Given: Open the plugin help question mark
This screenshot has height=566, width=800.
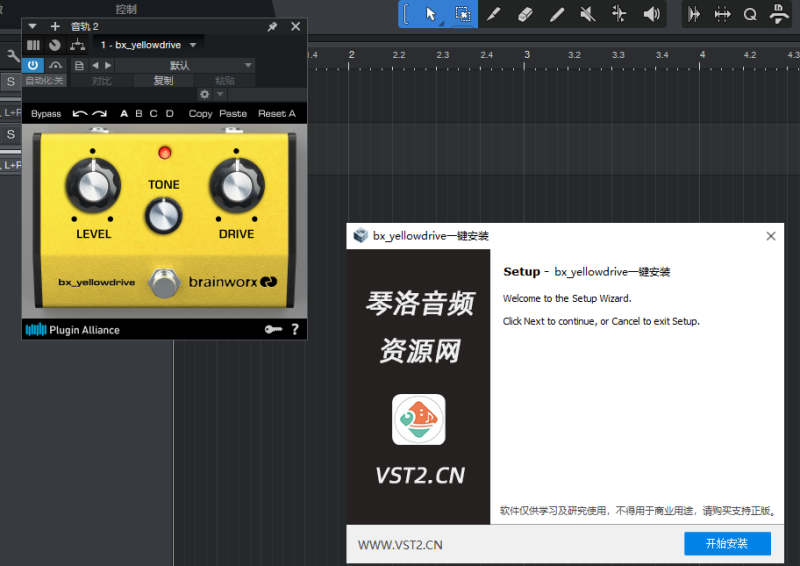Looking at the screenshot, I should pyautogui.click(x=295, y=329).
